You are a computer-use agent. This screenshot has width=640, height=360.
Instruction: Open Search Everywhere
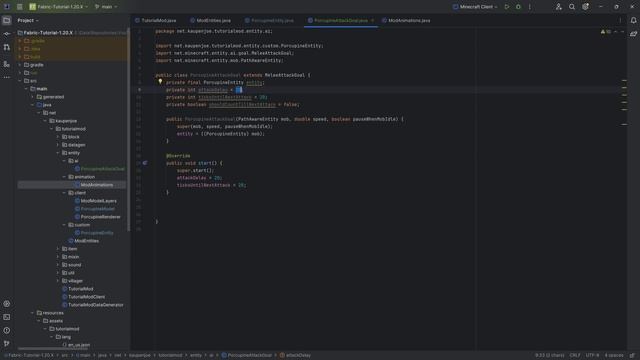572,7
